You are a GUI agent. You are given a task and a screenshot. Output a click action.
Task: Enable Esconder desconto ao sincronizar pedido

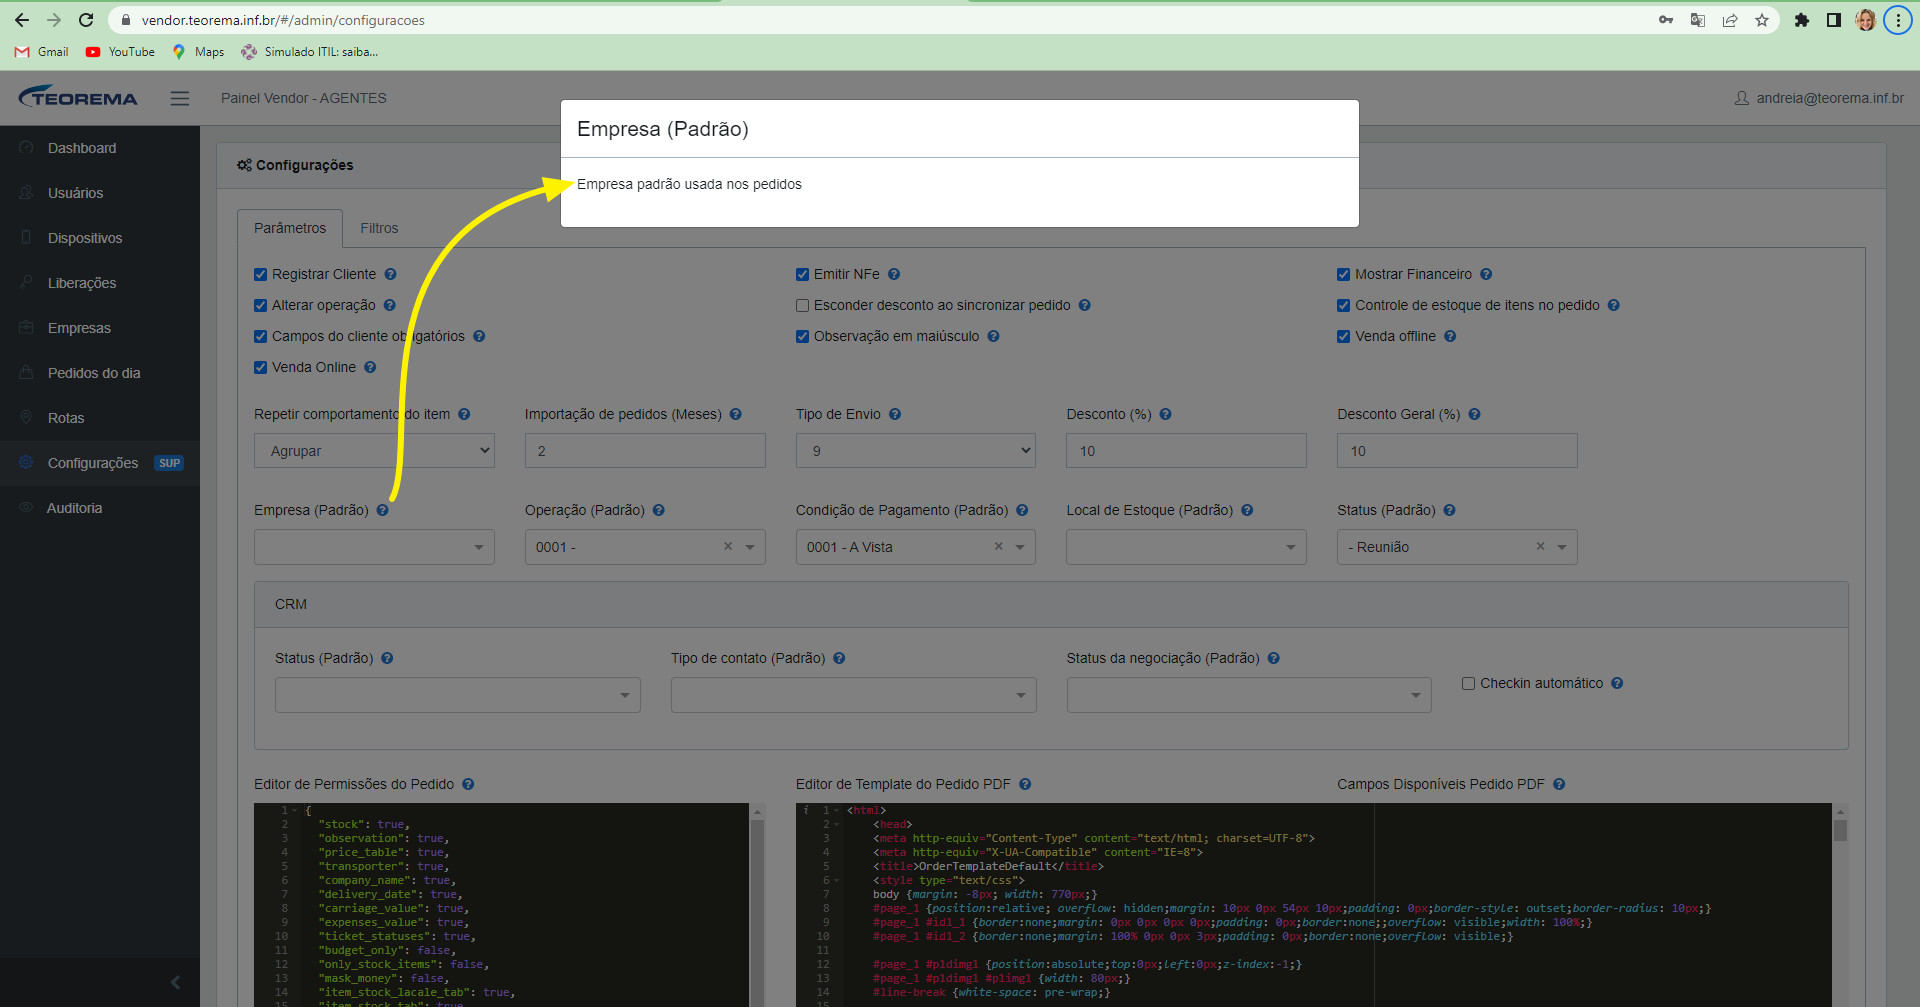tap(802, 305)
